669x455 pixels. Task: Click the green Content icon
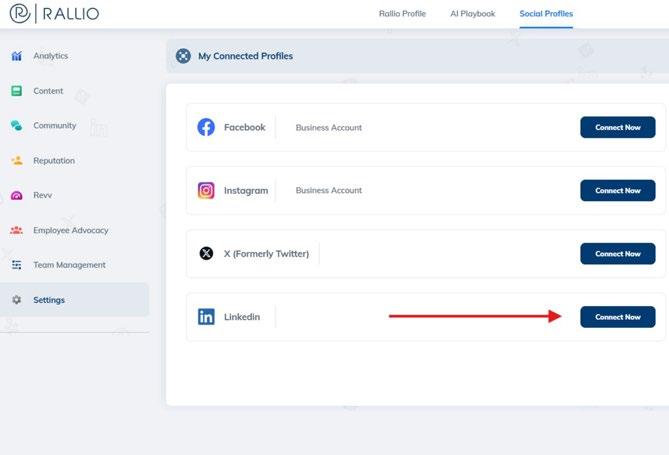coord(17,91)
